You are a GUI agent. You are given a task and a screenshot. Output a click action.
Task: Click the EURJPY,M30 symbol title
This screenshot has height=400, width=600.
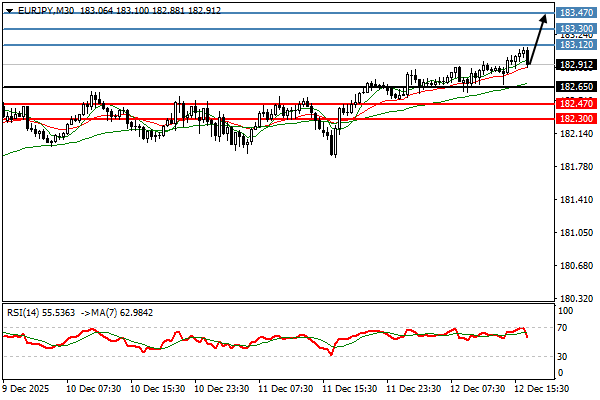coord(42,10)
